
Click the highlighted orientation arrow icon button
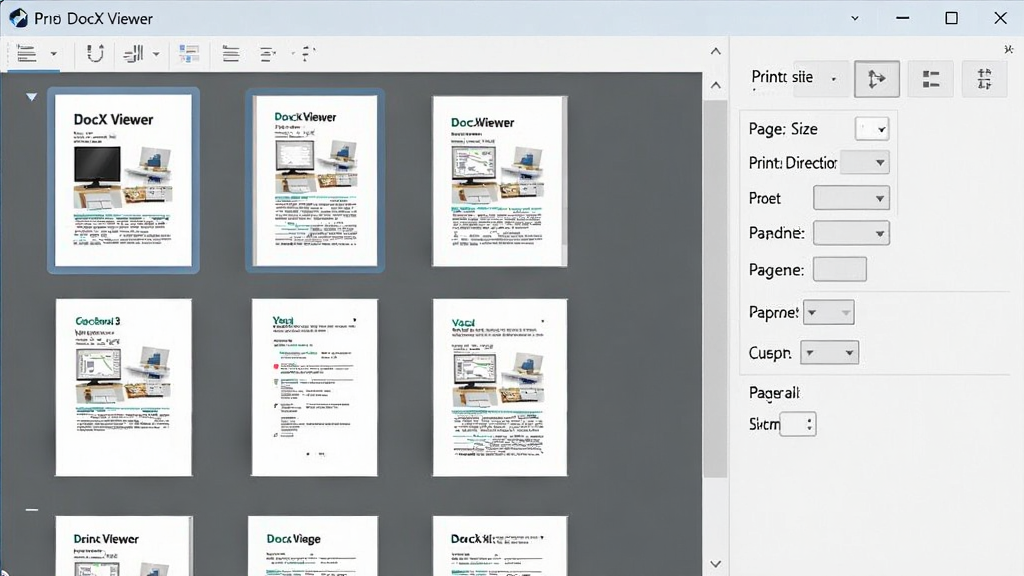point(876,79)
